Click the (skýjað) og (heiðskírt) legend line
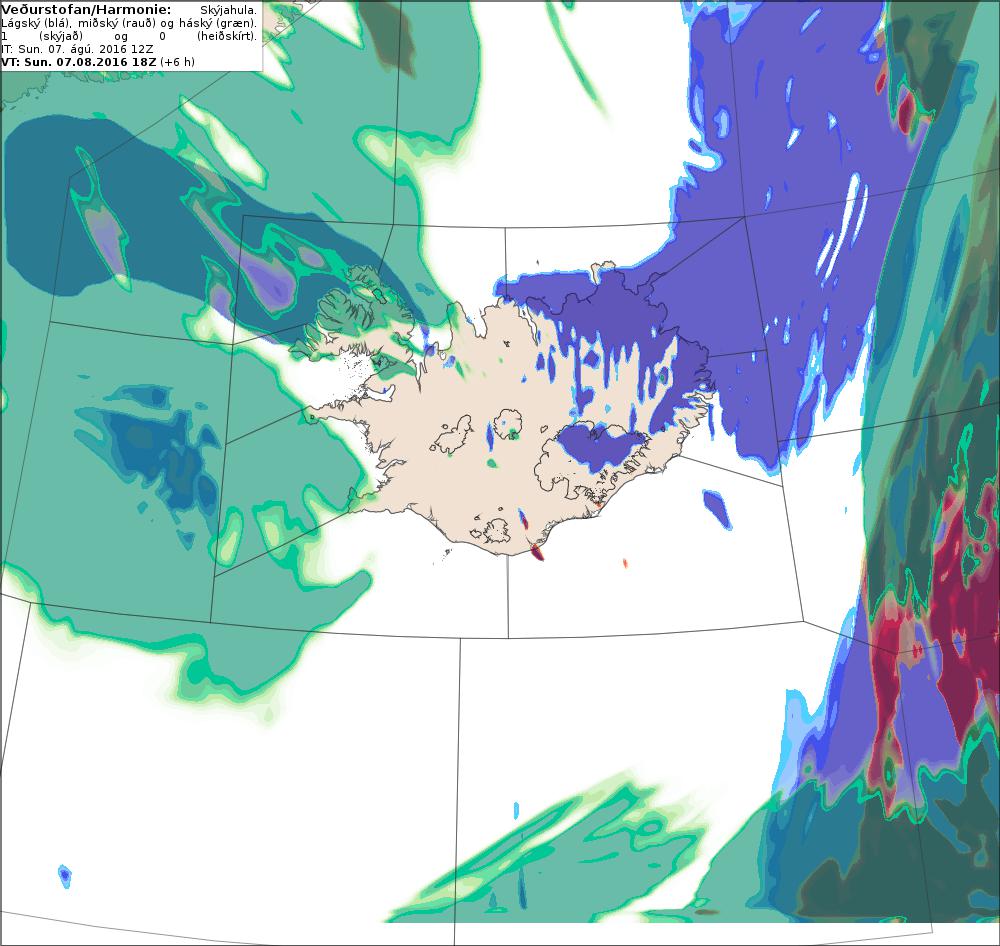The height and width of the screenshot is (946, 1000). tap(129, 36)
